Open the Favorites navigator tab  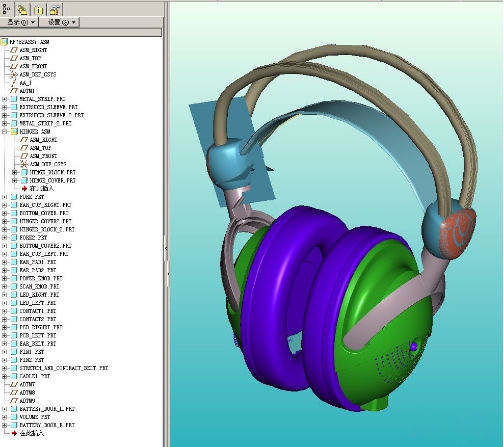(39, 10)
